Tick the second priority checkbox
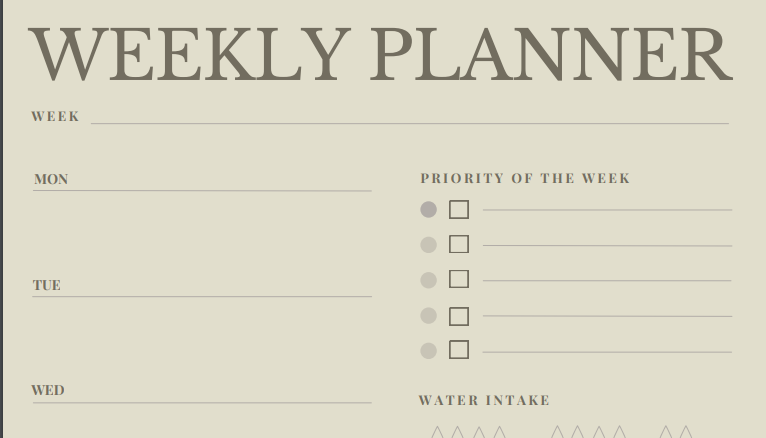Viewport: 766px width, 438px height. [459, 244]
